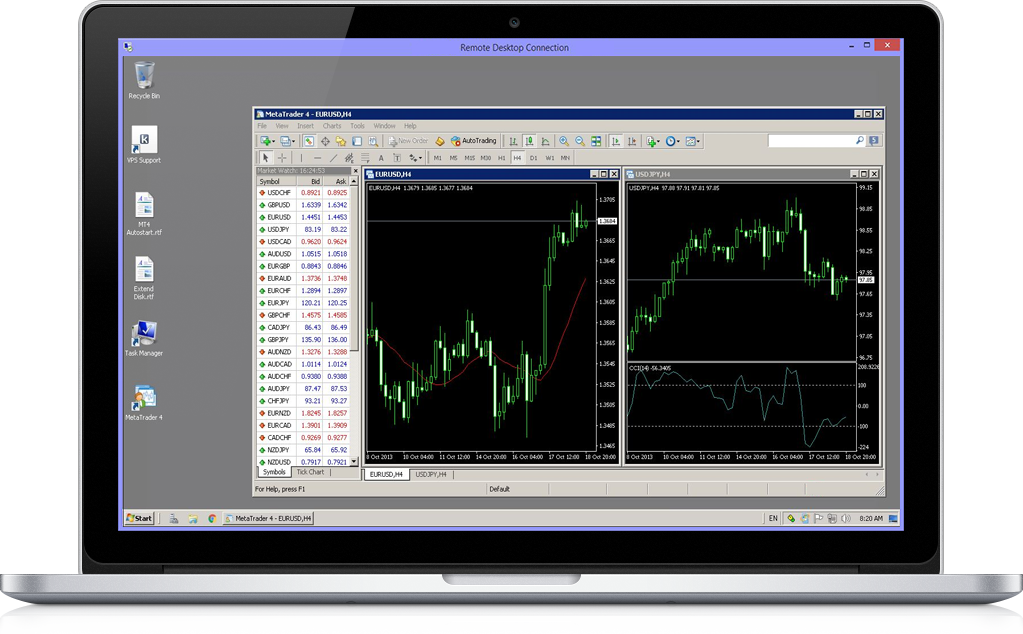
Task: Open the VPS Support desktop shortcut
Action: coord(144,145)
